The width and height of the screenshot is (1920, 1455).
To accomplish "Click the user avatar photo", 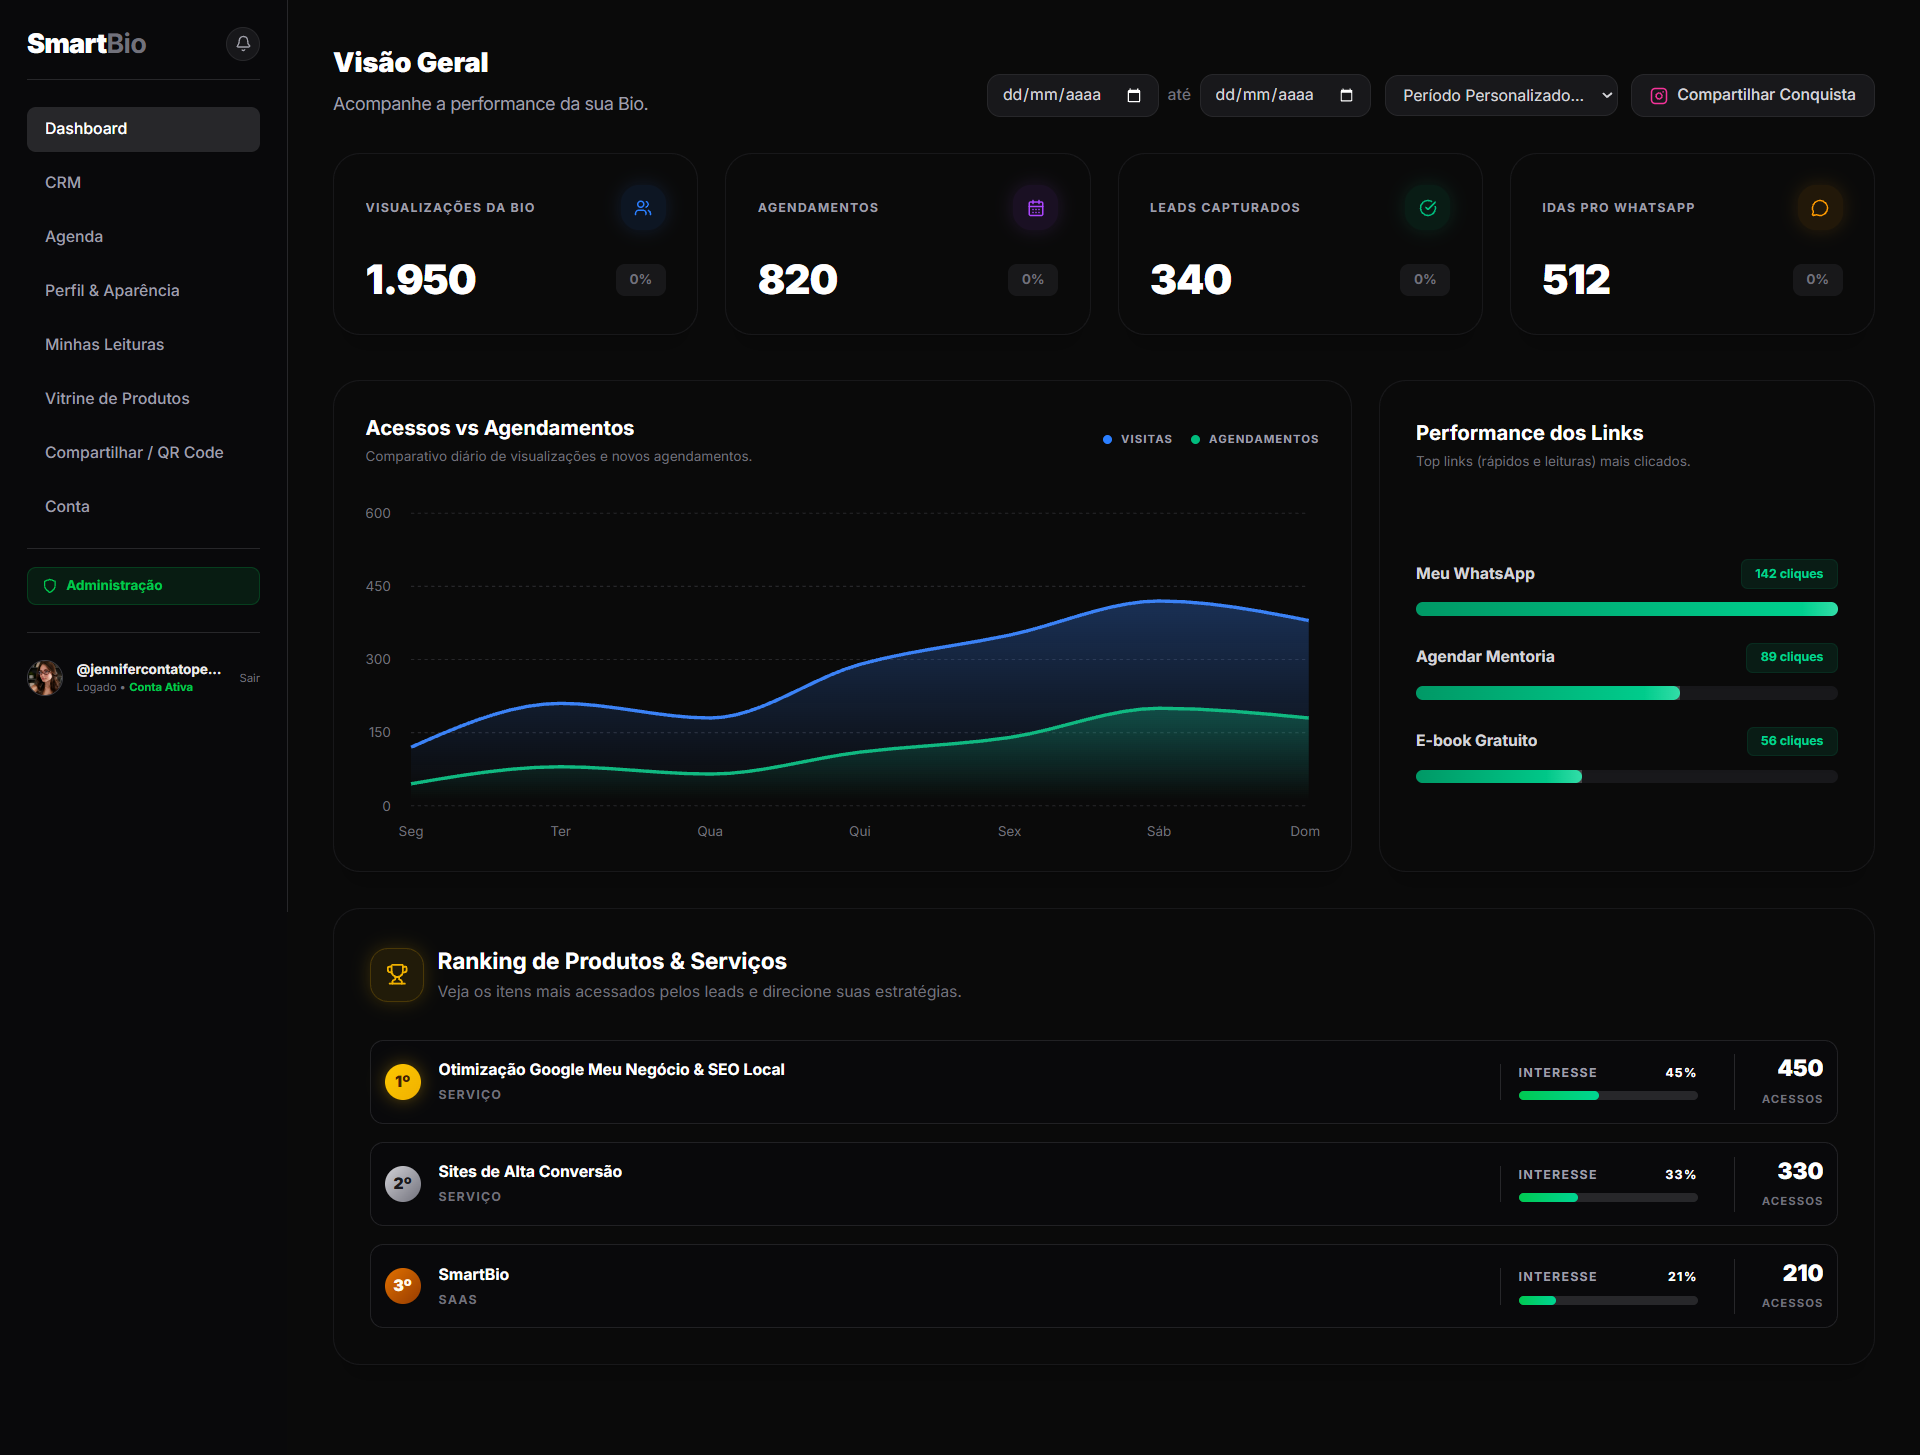I will (x=45, y=678).
